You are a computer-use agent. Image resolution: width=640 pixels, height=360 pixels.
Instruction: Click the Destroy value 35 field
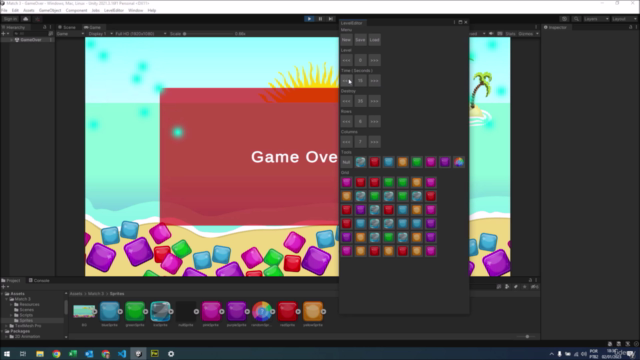tap(360, 101)
